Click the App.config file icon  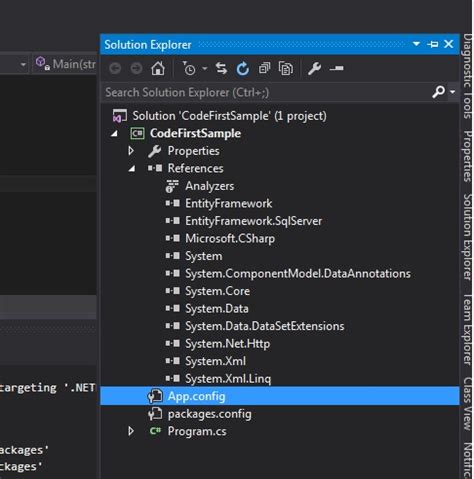tap(155, 396)
